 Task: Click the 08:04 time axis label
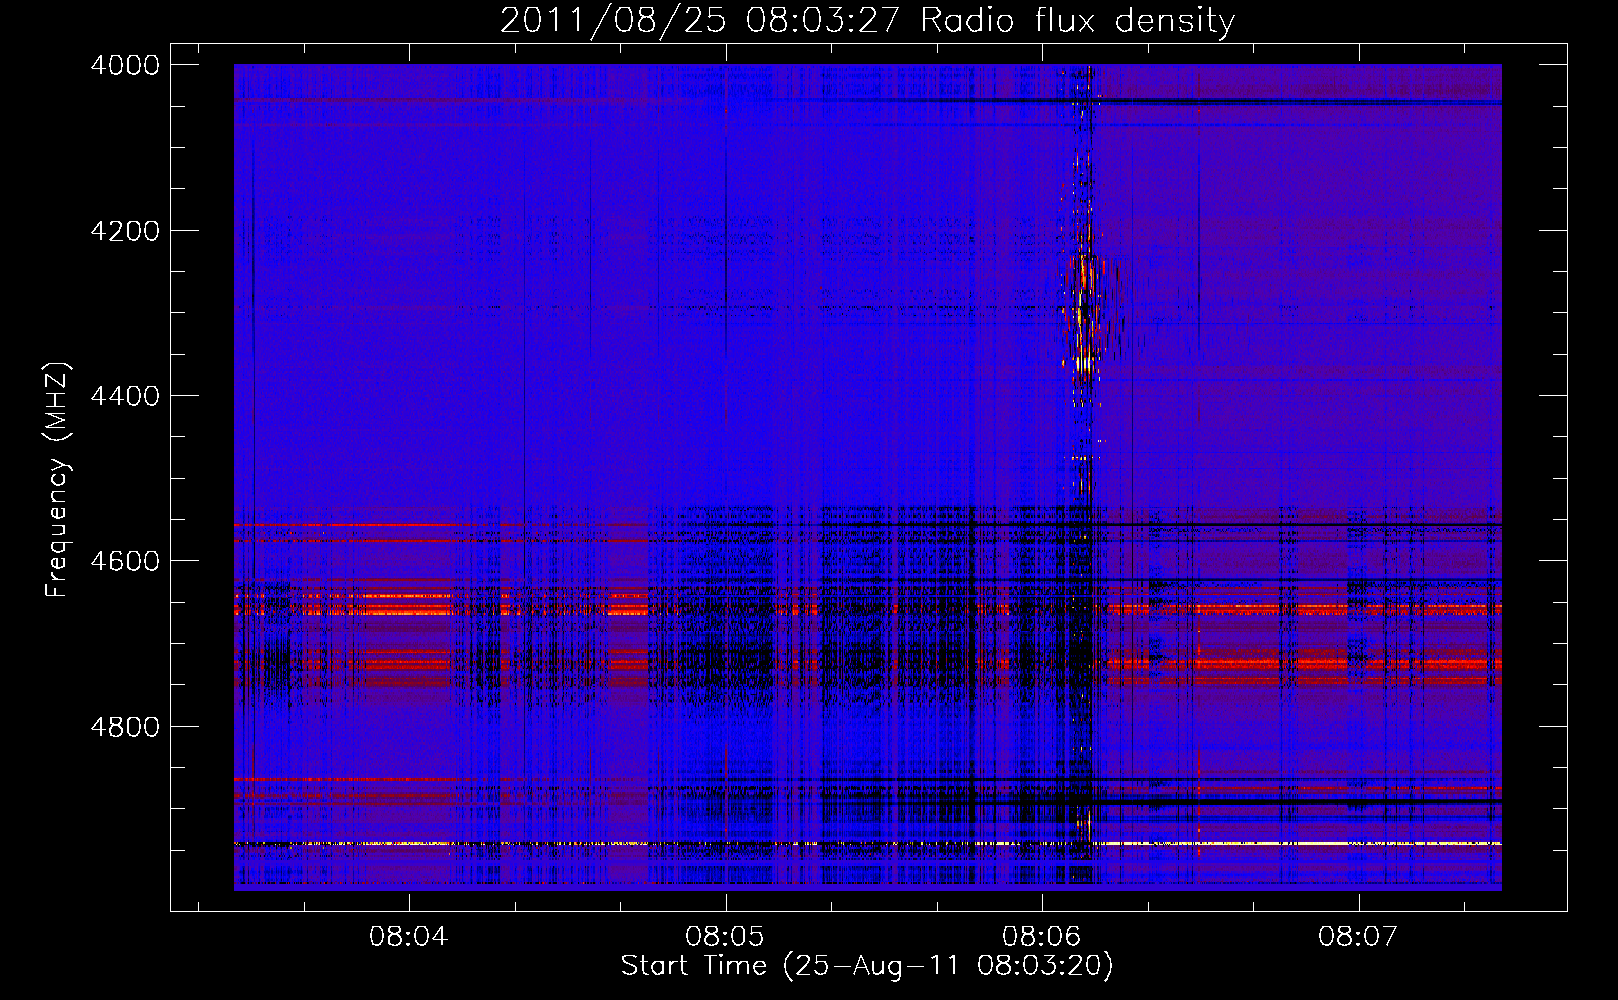[x=408, y=937]
